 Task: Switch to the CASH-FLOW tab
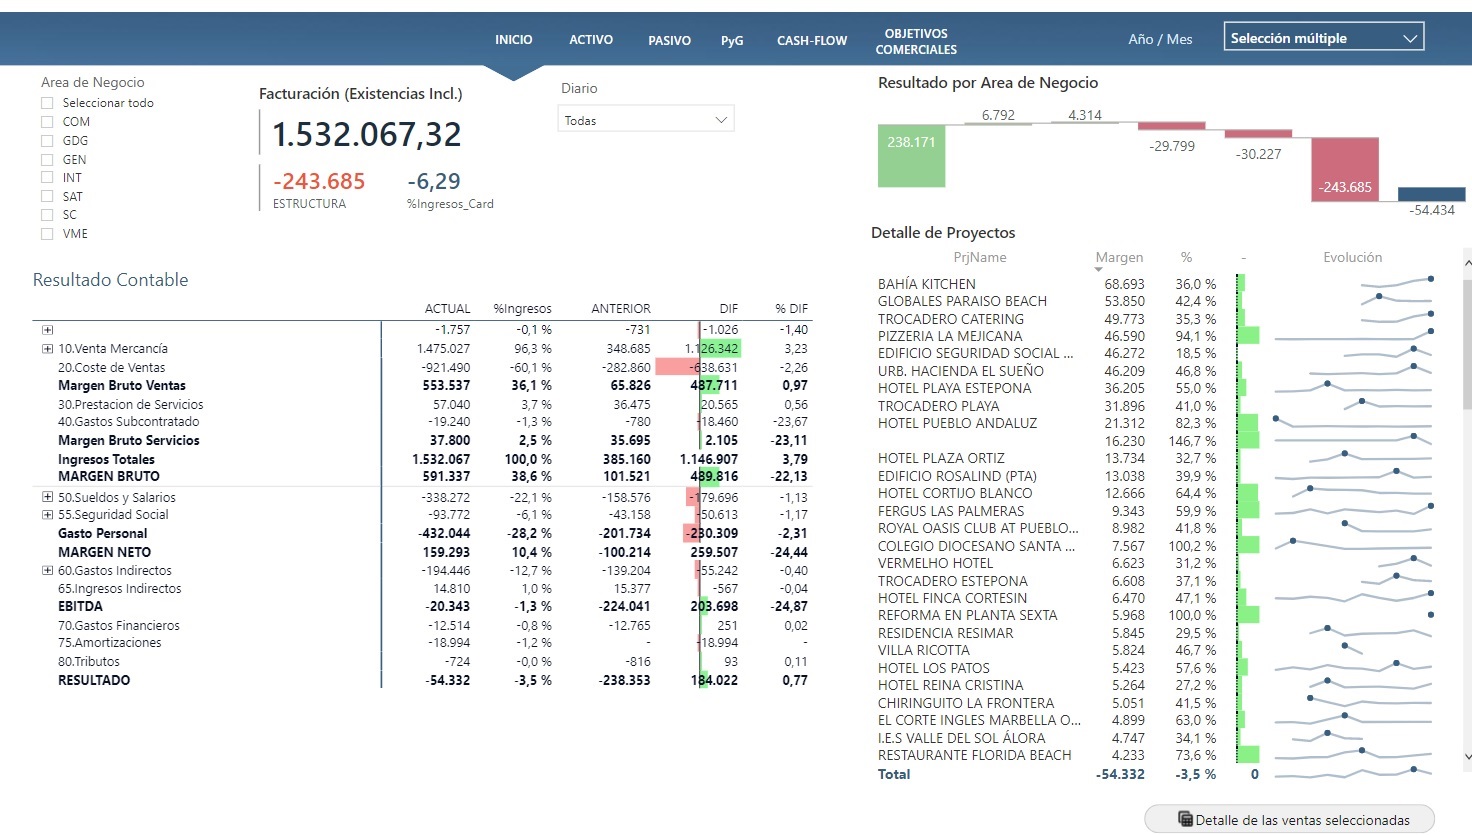[x=811, y=41]
